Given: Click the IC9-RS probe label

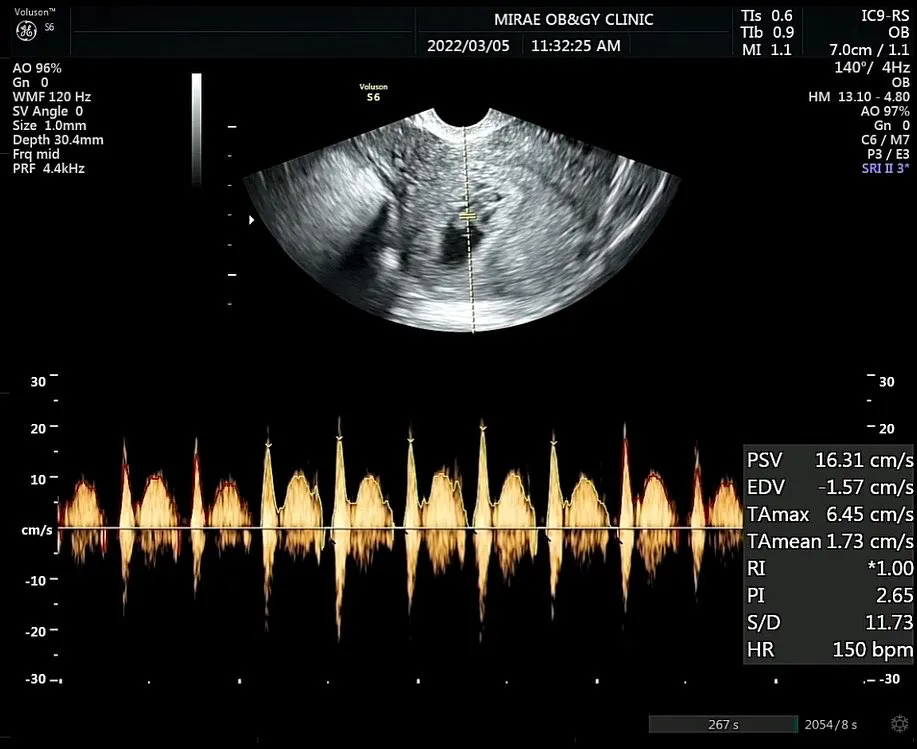Looking at the screenshot, I should click(x=885, y=16).
